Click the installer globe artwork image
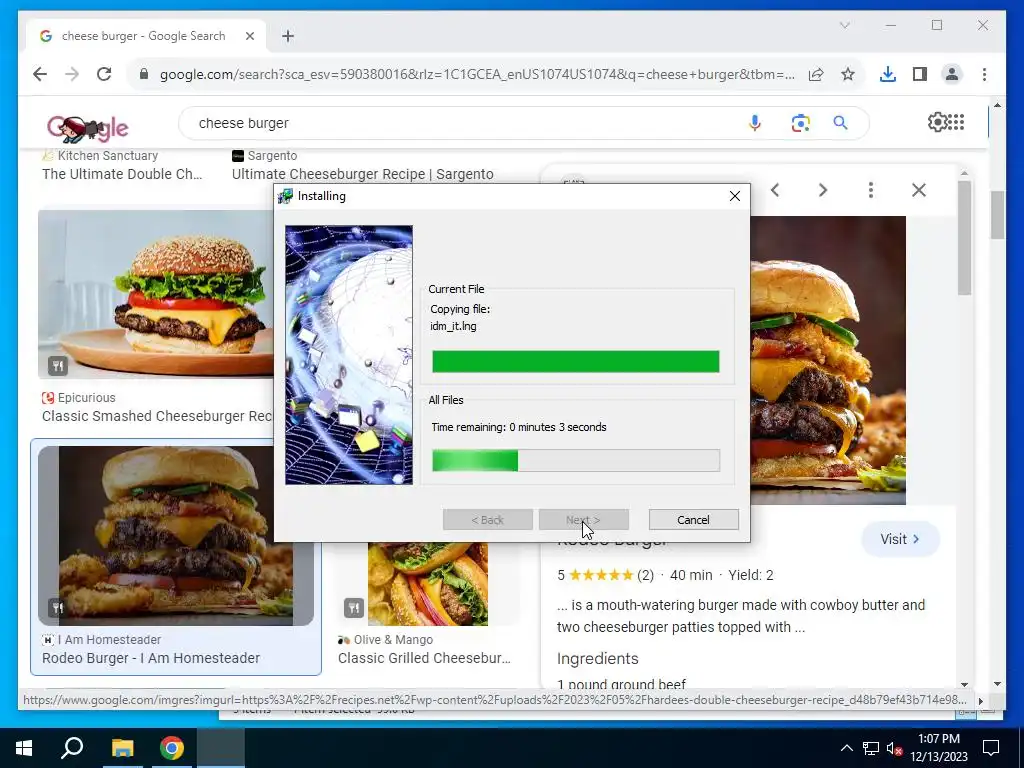 click(x=349, y=355)
